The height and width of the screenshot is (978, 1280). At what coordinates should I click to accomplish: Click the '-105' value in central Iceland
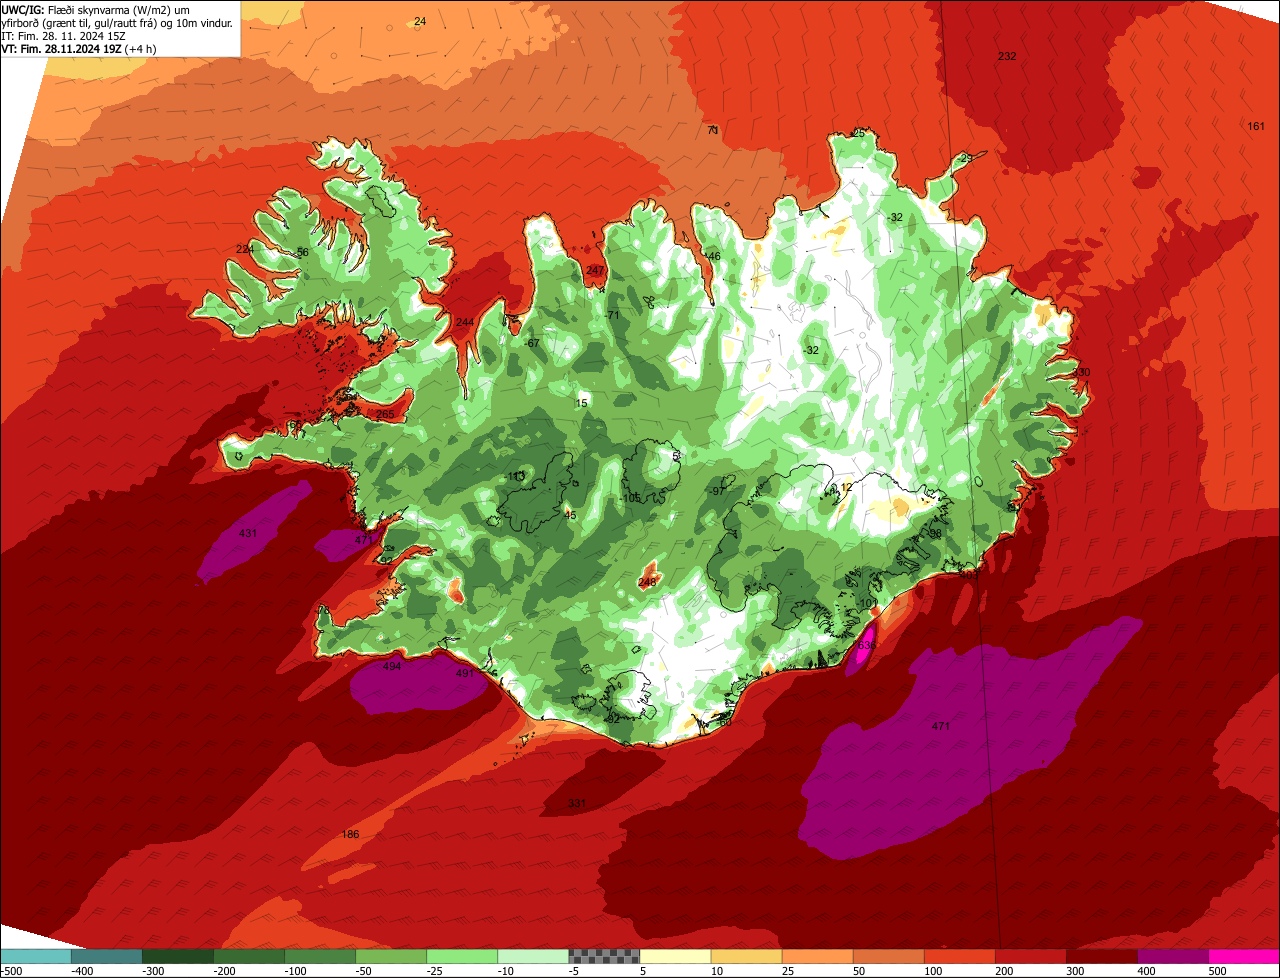631,498
